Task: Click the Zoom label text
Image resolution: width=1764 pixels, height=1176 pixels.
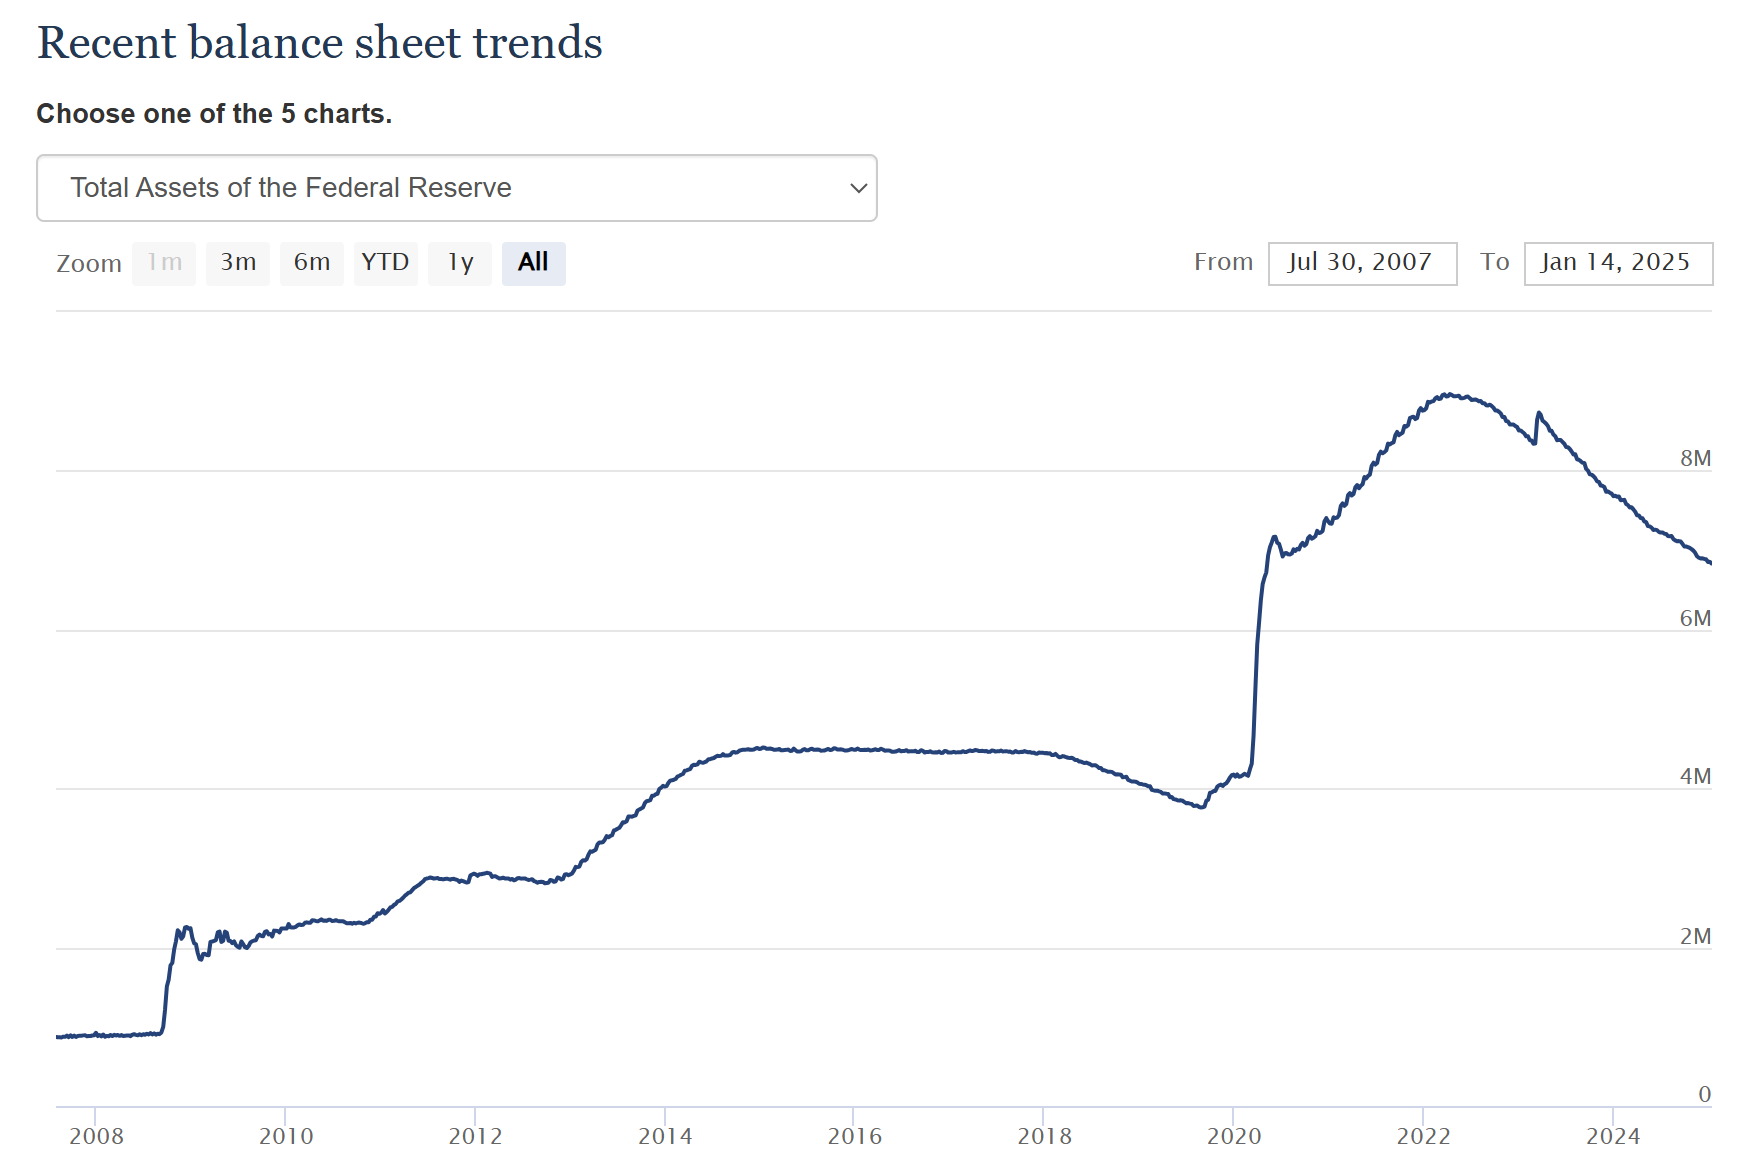Action: 89,263
